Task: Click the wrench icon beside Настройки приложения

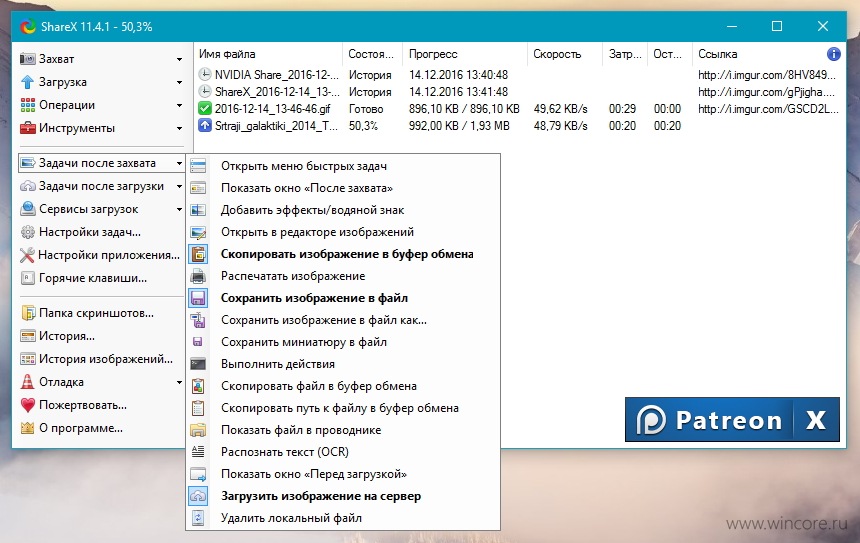Action: pos(27,255)
